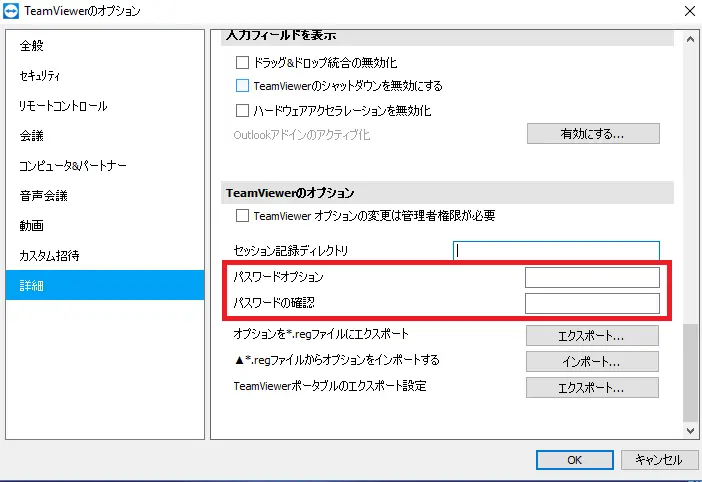Check ハードウェアアクセラレーションを無効化 option
The image size is (702, 482).
click(242, 110)
